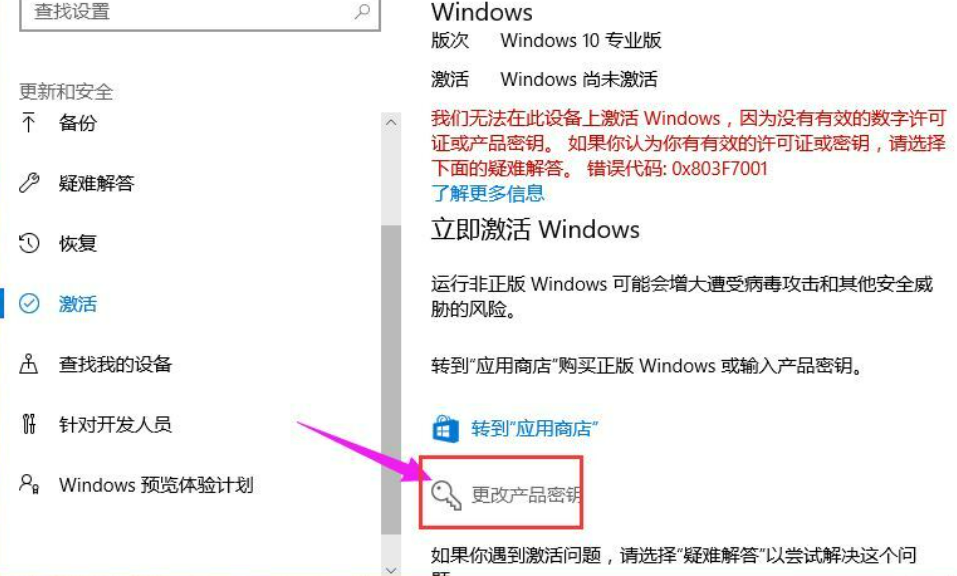This screenshot has height=576, width=957.
Task: Click the sidebar scrollbar up arrow
Action: (x=391, y=122)
